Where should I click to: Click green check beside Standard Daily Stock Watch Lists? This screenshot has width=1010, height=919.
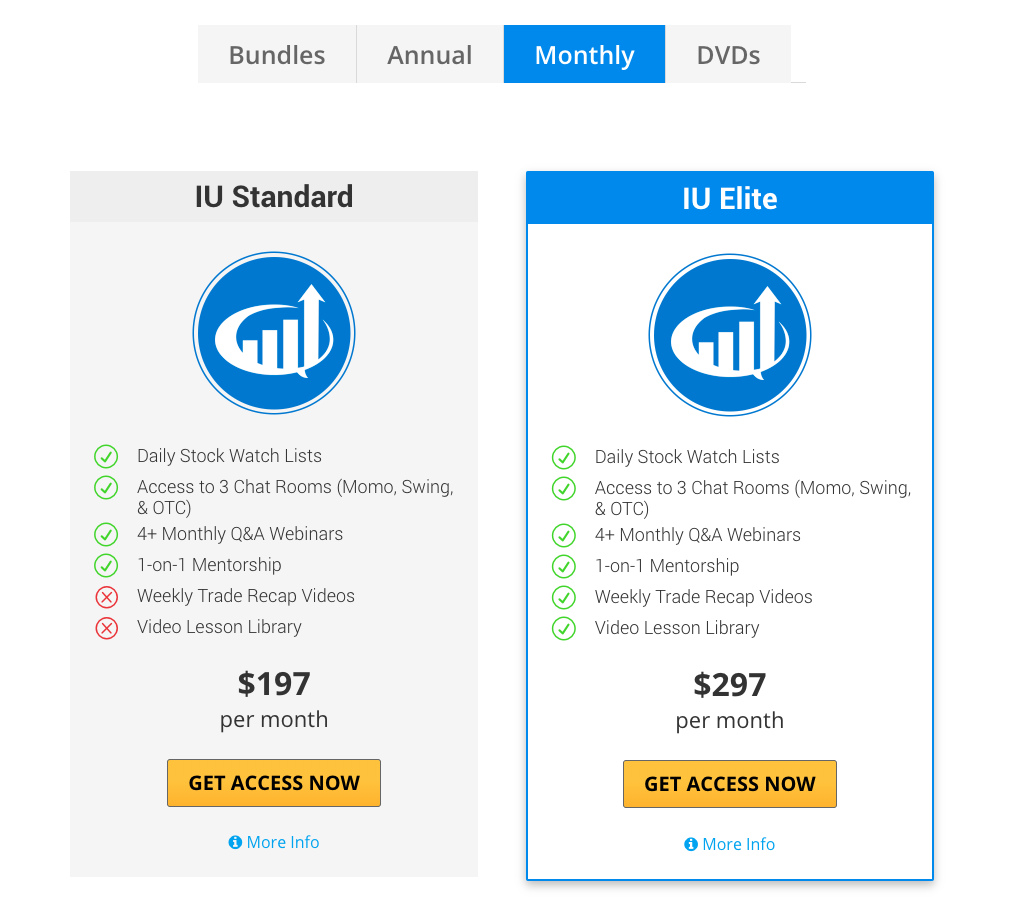[106, 457]
